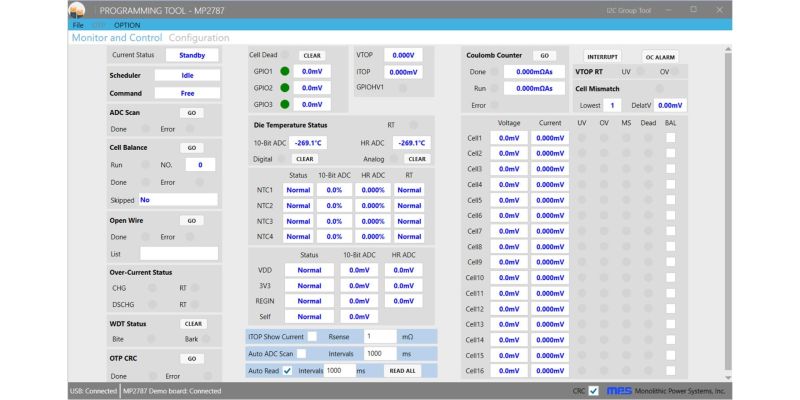Click the Auto Read intervals field
The image size is (800, 400).
point(340,370)
